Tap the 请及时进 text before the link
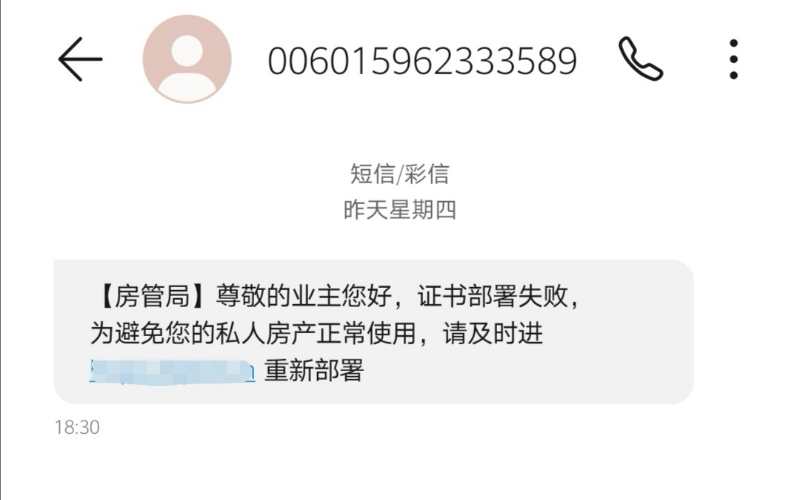Screen dimensions: 800x500 (492, 334)
